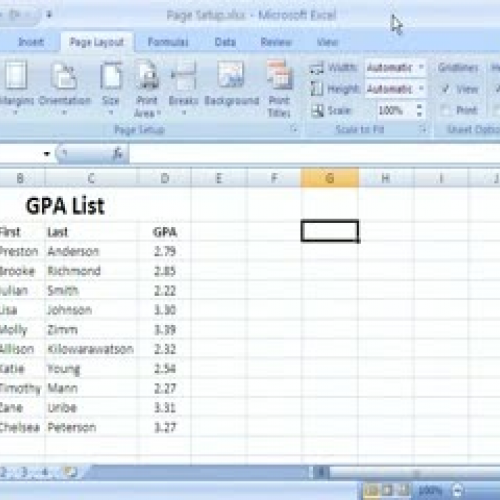Click the Scale 100% input field
500x500 pixels.
[396, 110]
